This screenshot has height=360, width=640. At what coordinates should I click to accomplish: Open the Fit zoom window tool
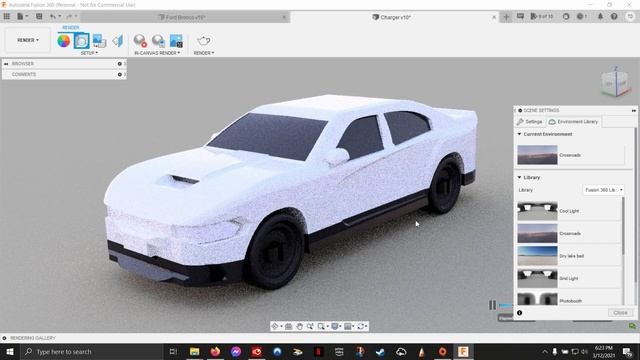point(322,326)
